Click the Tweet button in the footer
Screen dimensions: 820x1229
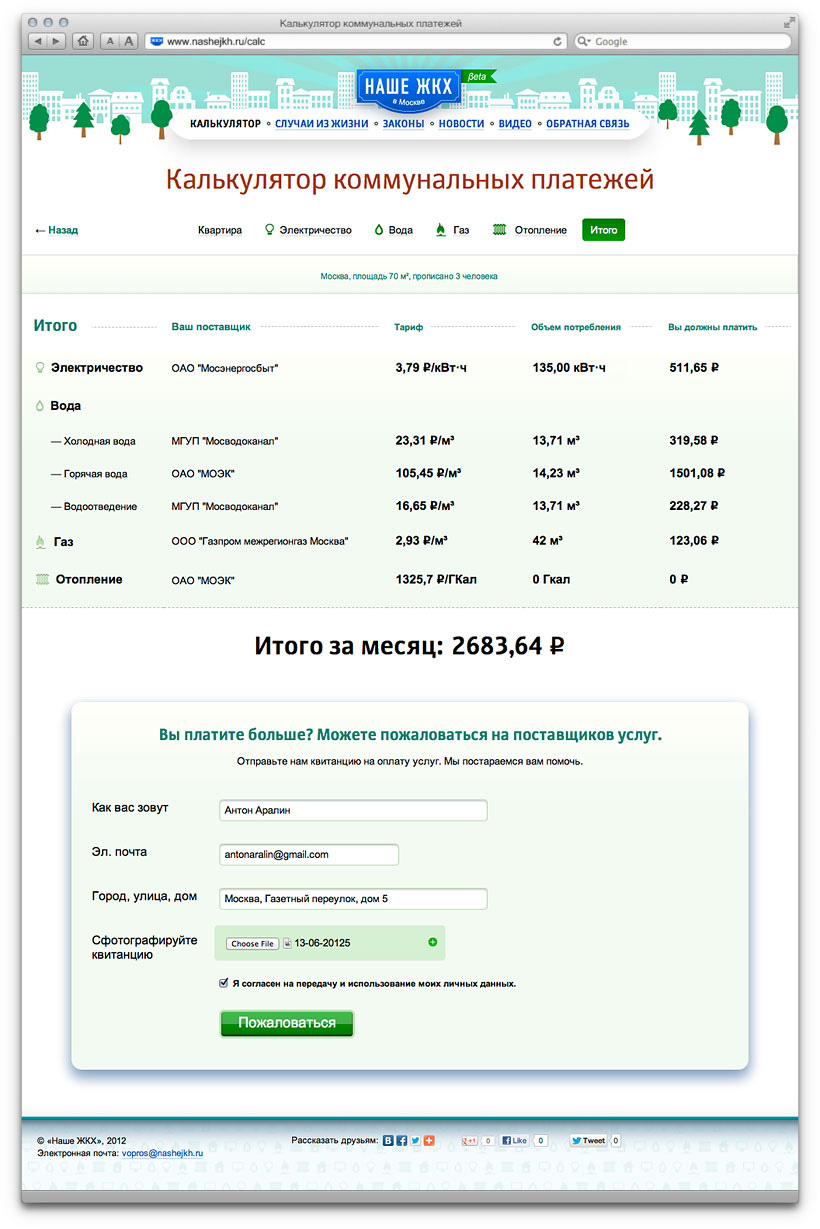(588, 1140)
